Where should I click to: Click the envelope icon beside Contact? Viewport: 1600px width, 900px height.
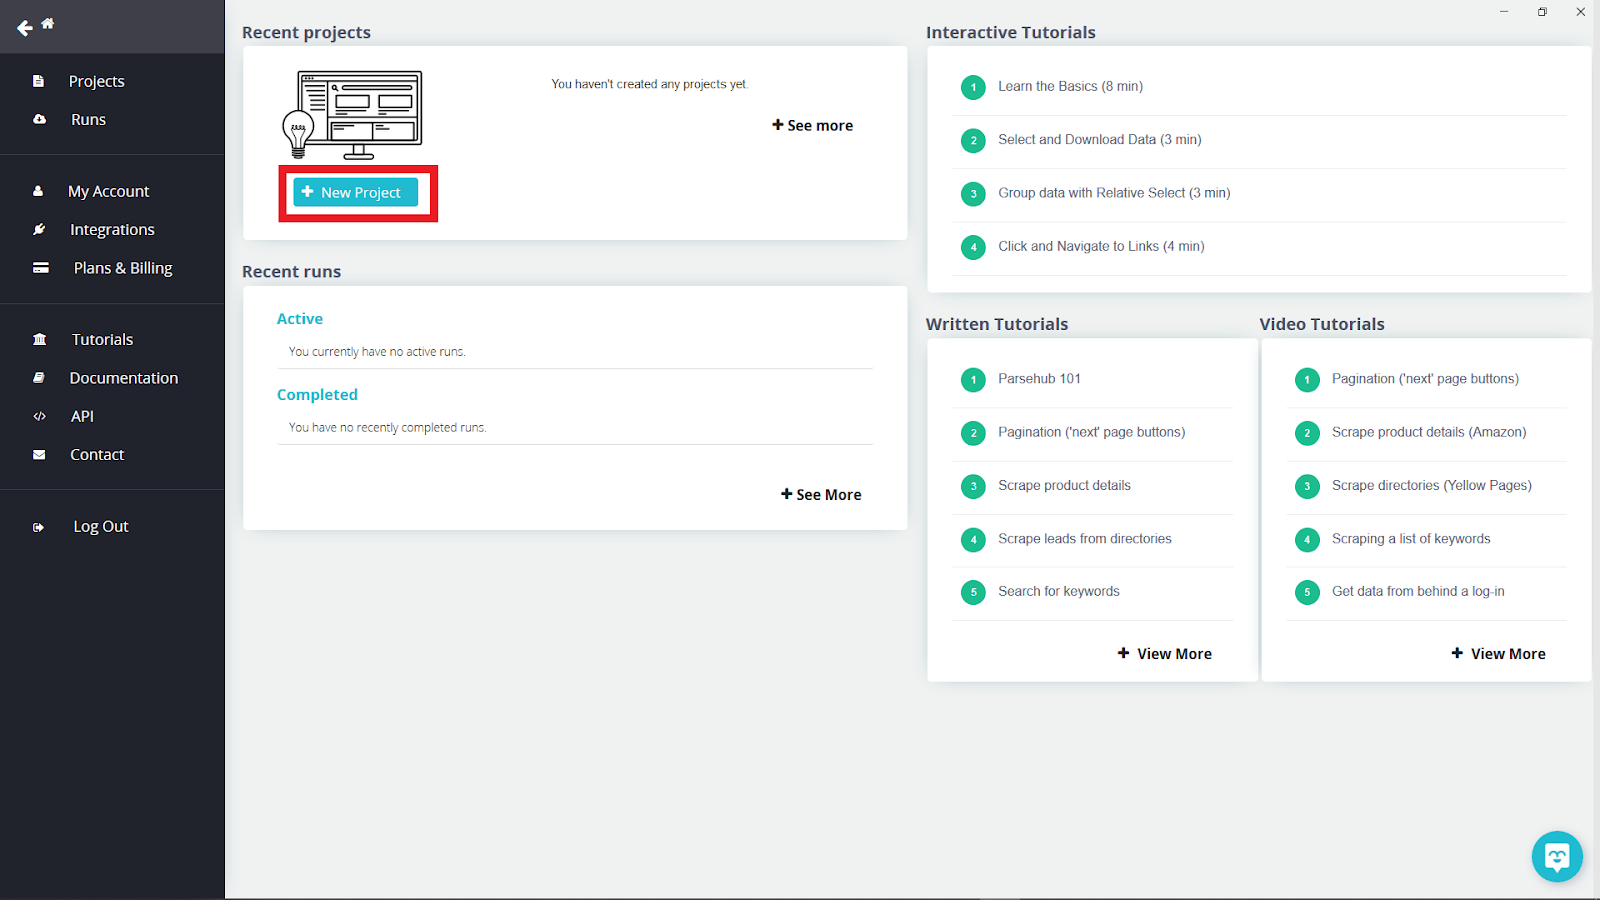pos(39,454)
